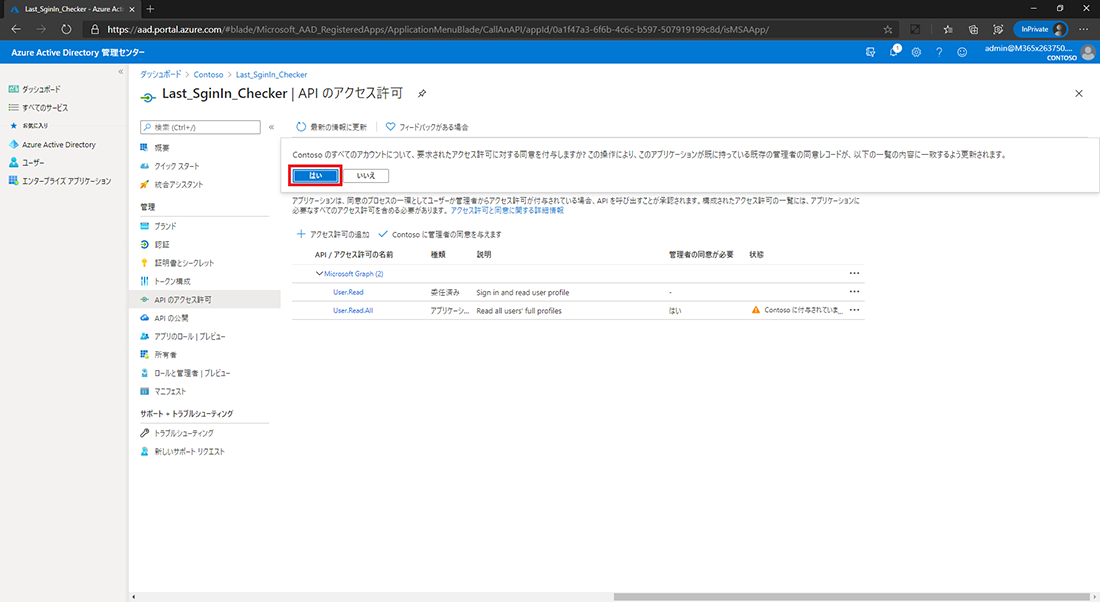Screen dimensions: 1100x602
Task: Open the browser settings and more menu
Action: click(1083, 29)
